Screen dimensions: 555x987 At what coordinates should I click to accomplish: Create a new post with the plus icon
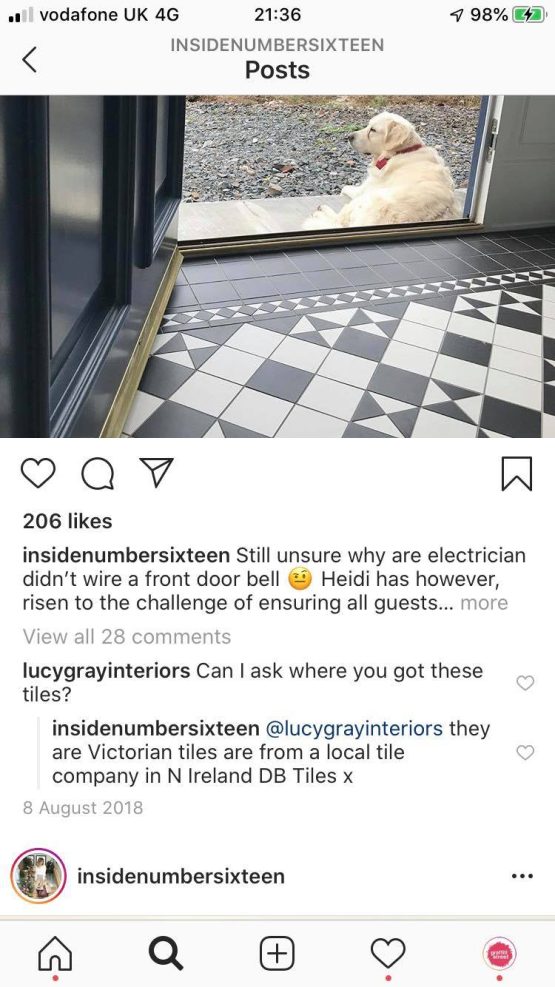click(x=278, y=953)
